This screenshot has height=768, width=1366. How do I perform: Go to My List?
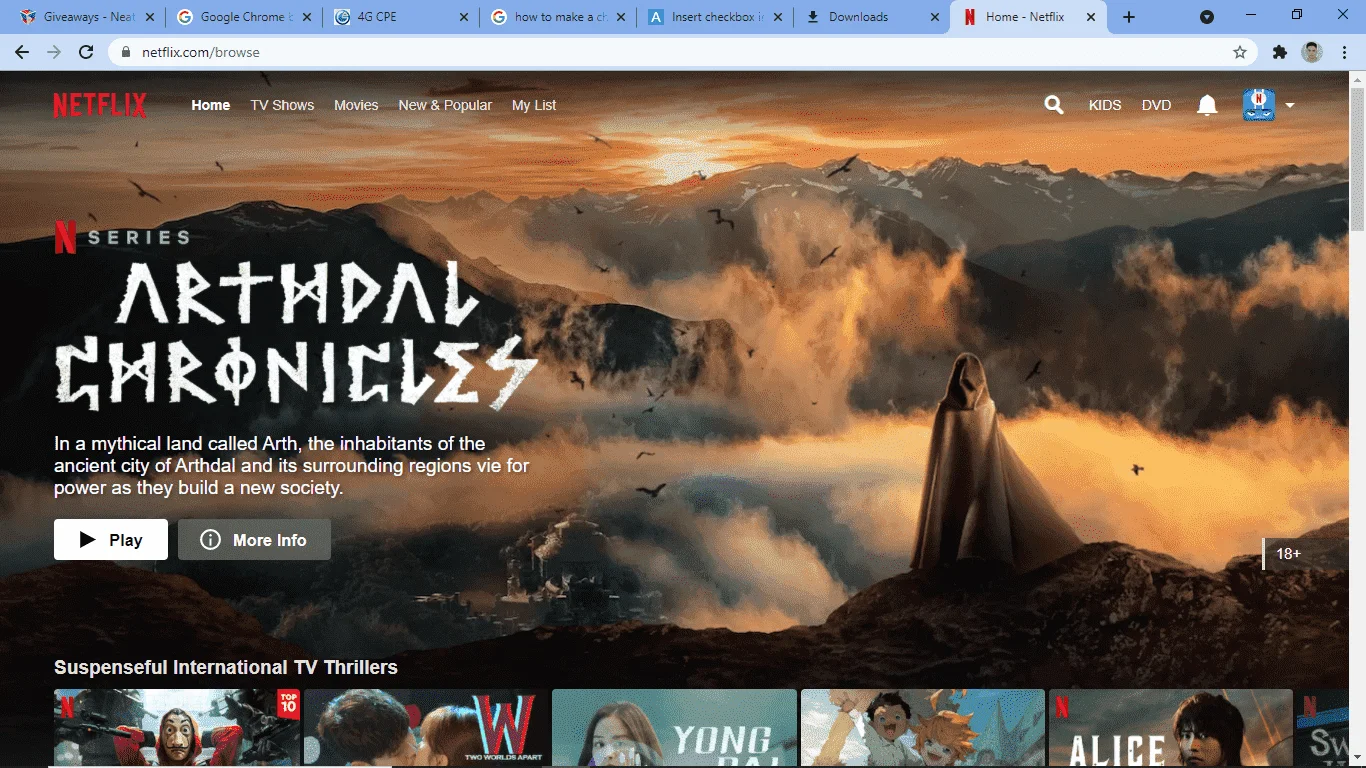[534, 105]
